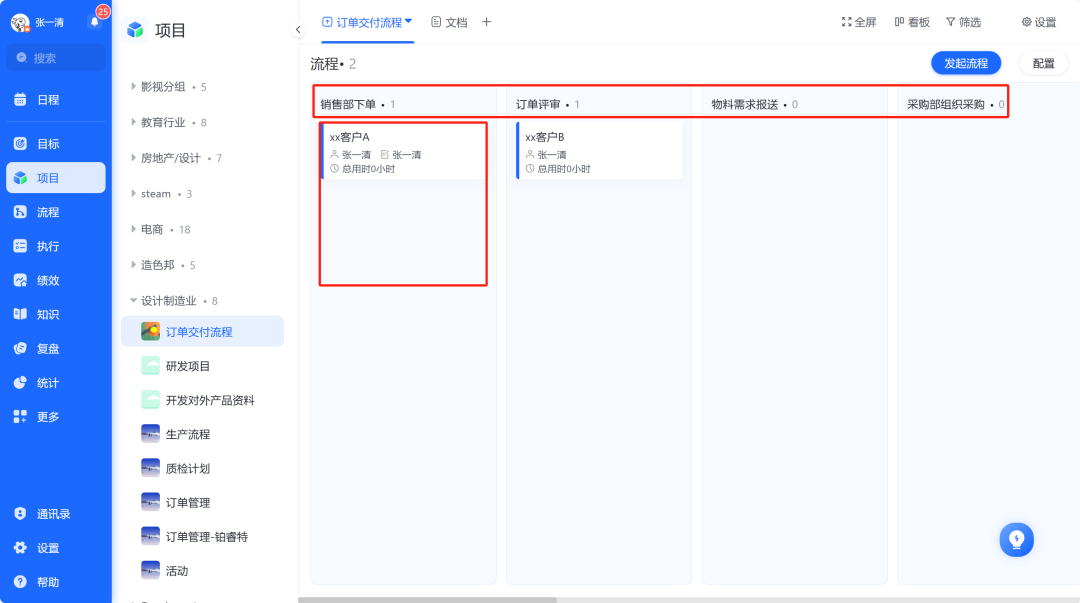Open 更多 apps in the sidebar
This screenshot has width=1080, height=603.
(56, 417)
